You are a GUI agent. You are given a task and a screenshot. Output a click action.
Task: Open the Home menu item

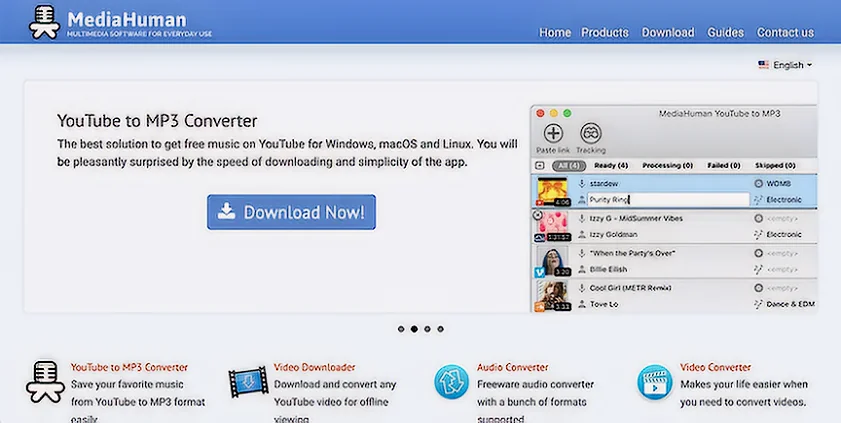(555, 33)
